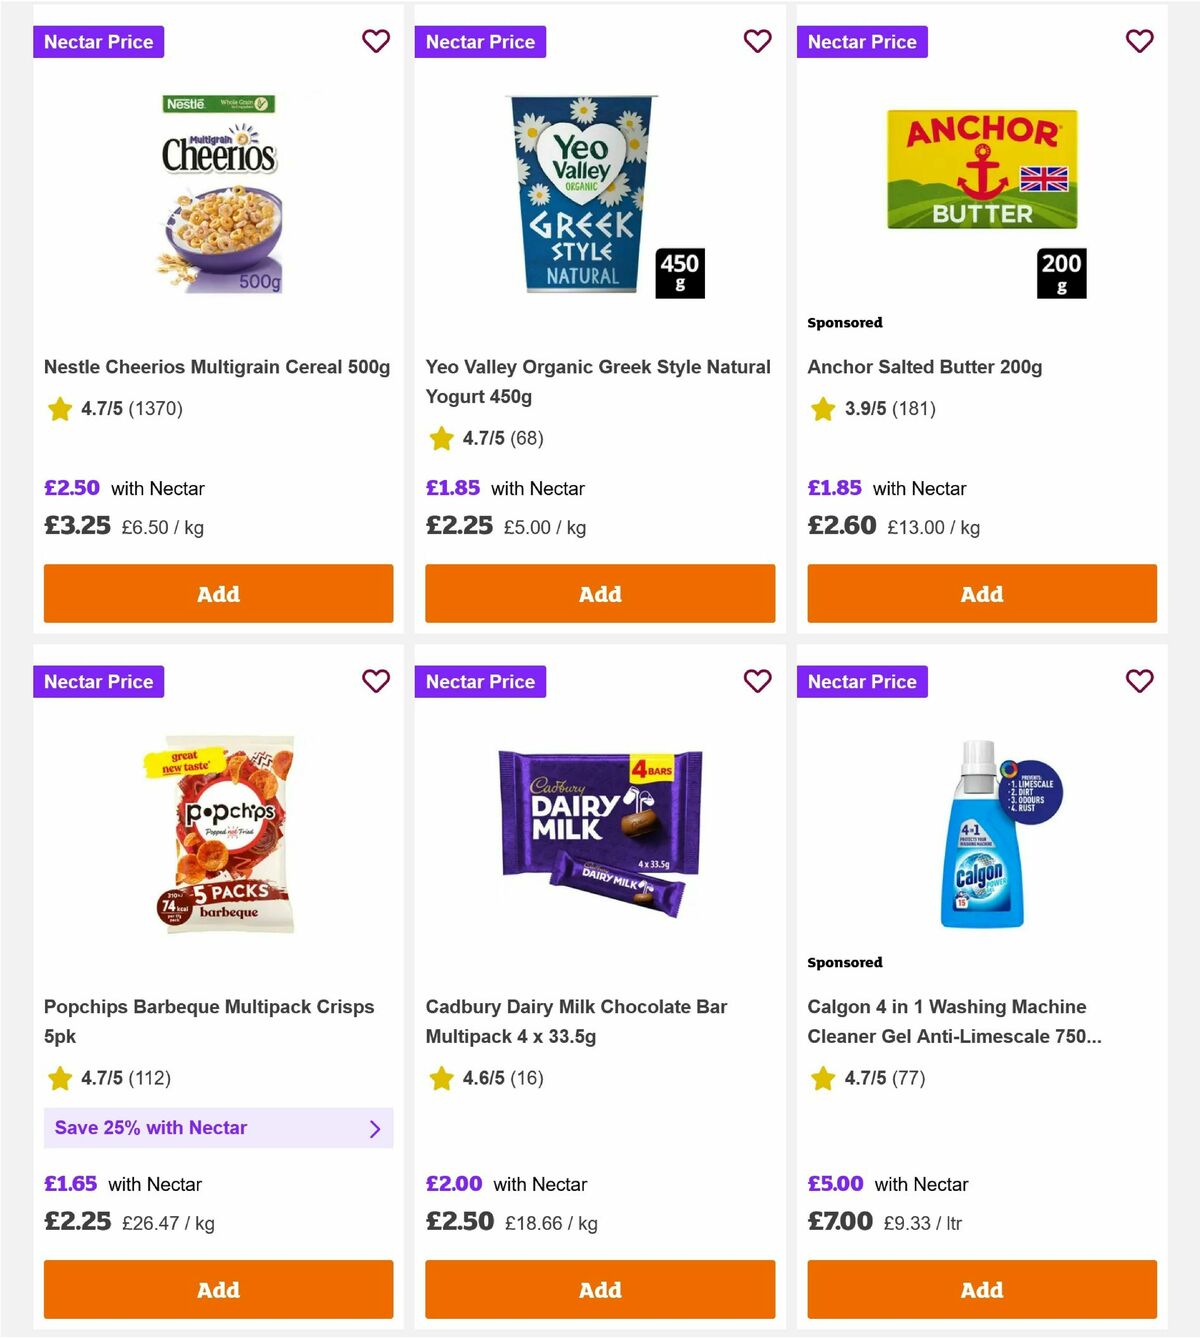
Task: Click the Sponsored label under Anchor Butter image
Action: [845, 322]
